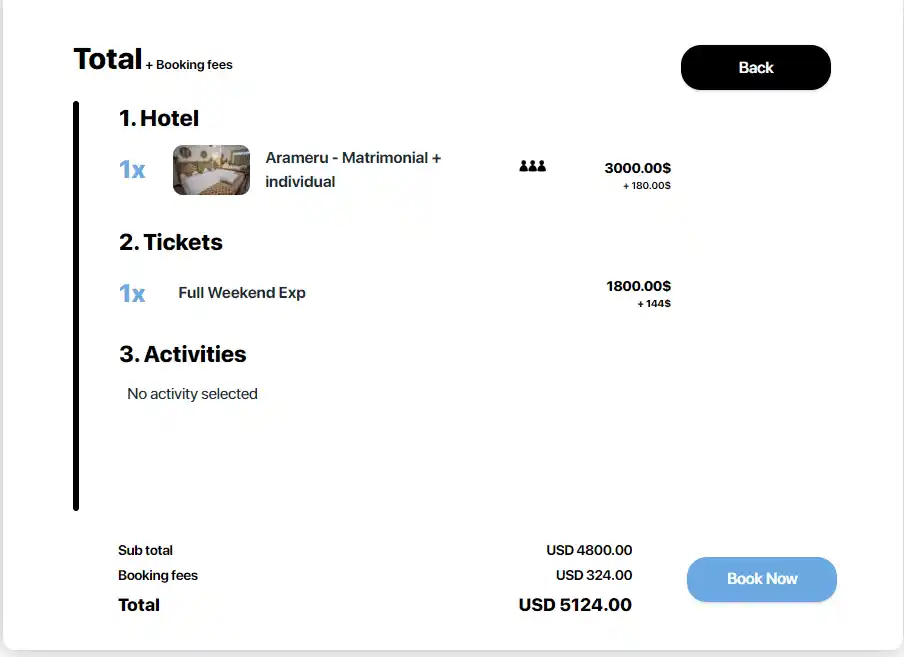Screen dimensions: 904x657
Task: Click the 1x quantity next to the ticket
Action: click(132, 293)
